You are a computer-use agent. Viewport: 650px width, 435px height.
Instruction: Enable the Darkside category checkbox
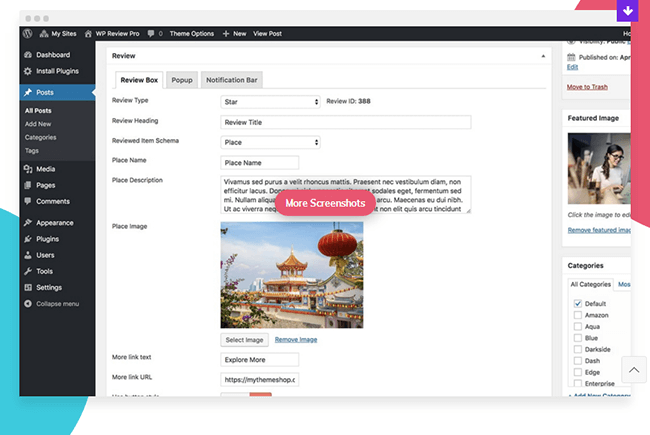pyautogui.click(x=578, y=348)
